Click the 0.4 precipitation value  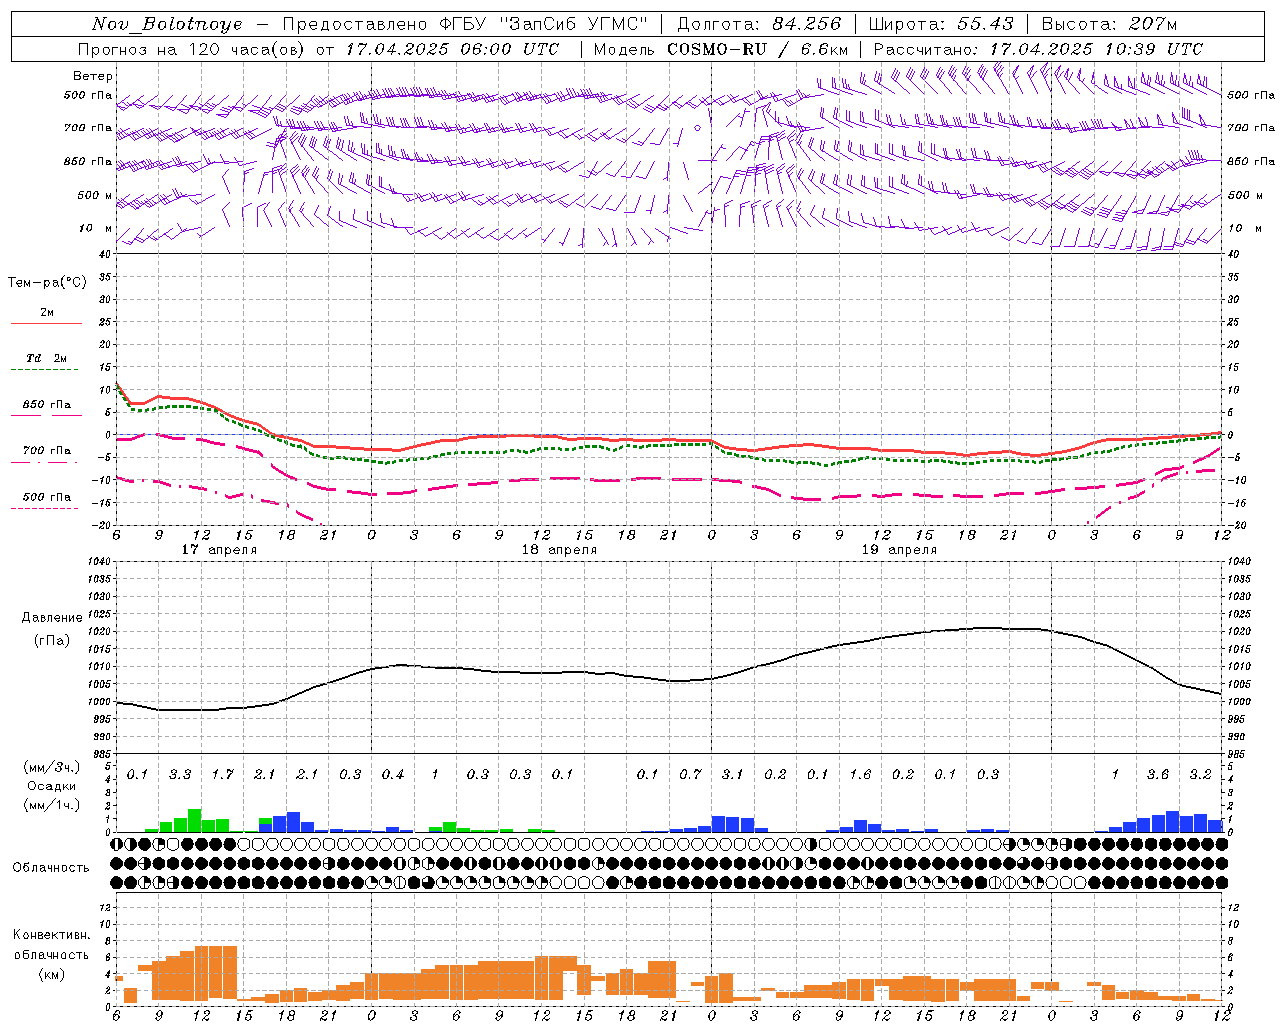point(392,775)
